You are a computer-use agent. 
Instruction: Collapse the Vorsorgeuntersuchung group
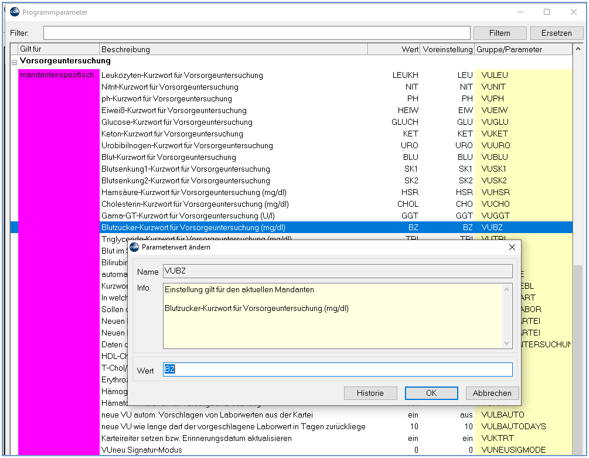point(14,62)
